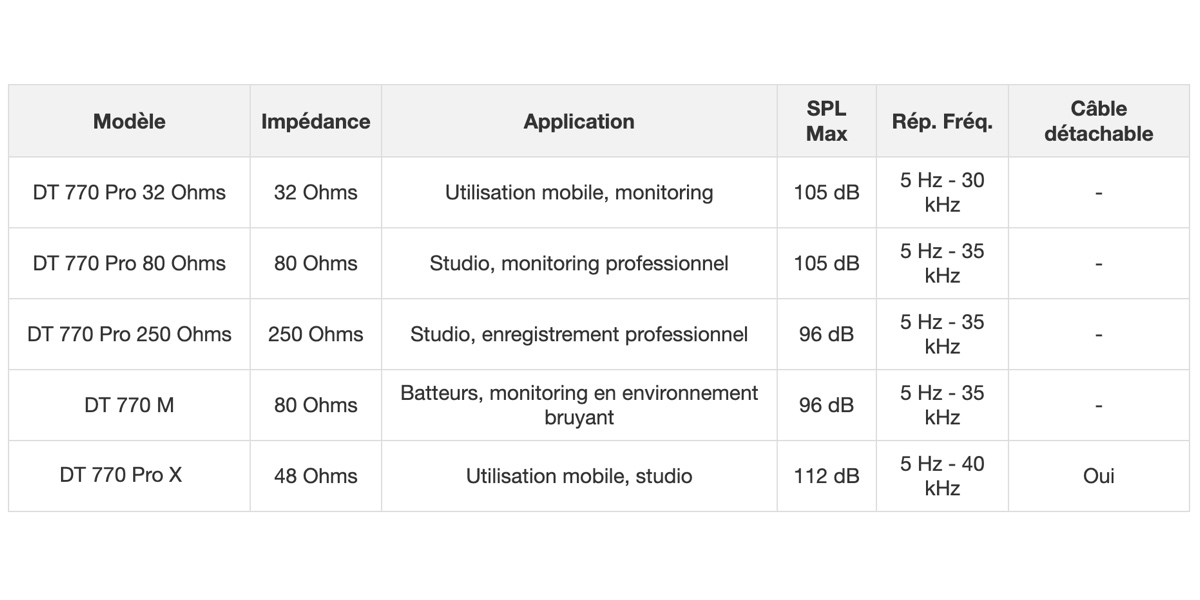The image size is (1200, 600).
Task: Select the '5 Hz - 40 kHz' frequency cell
Action: click(942, 476)
